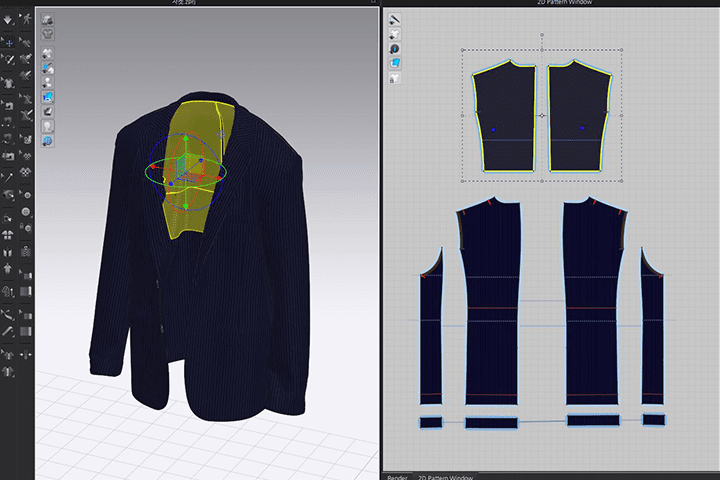Select the small avatar figure icon
Image resolution: width=720 pixels, height=480 pixels.
pos(8,268)
